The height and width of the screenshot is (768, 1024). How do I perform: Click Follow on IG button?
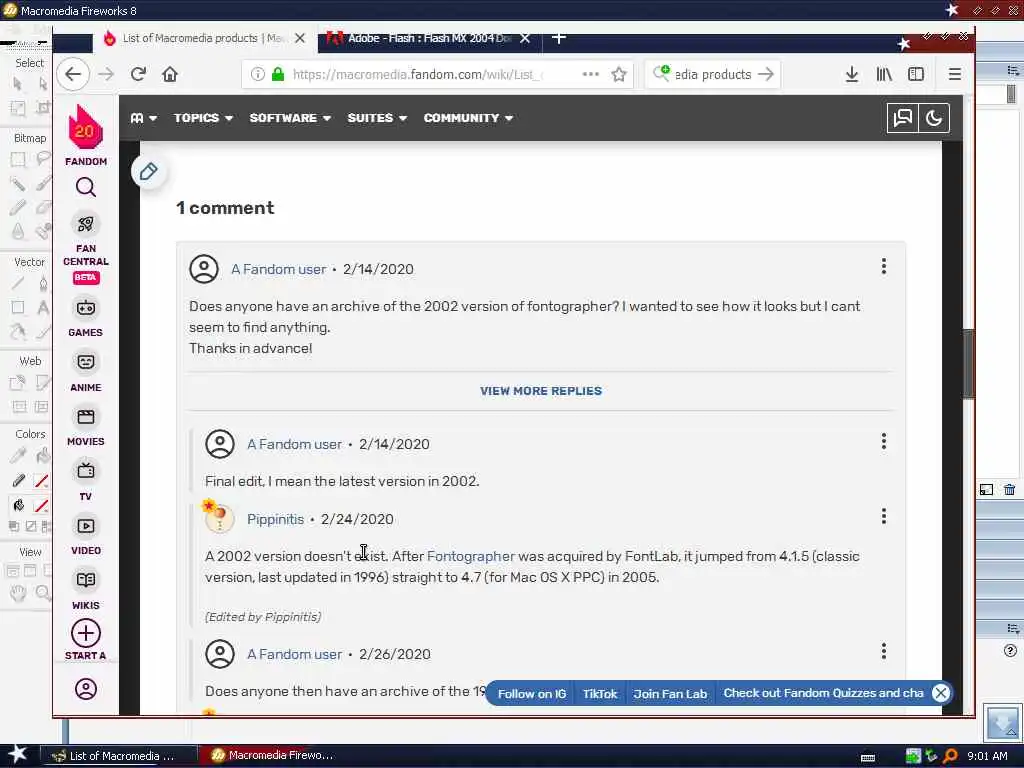pos(532,694)
